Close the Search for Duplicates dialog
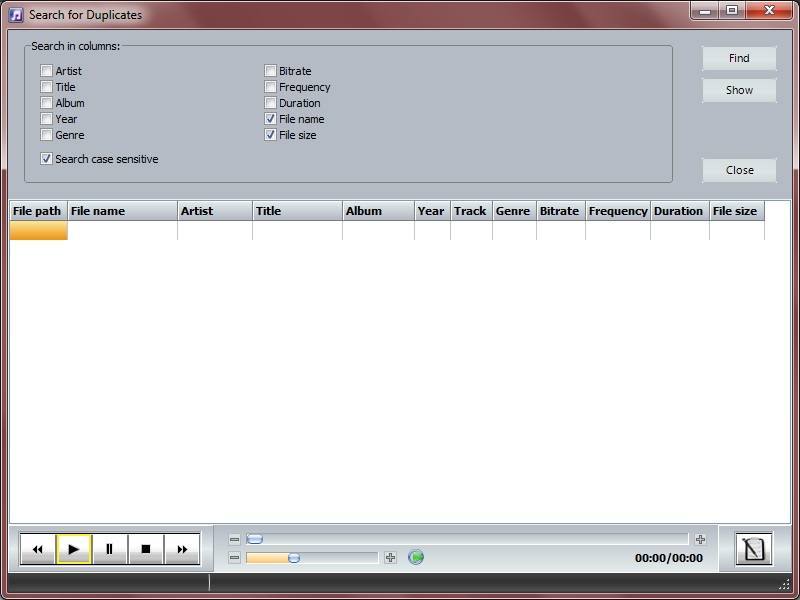Screen dimensions: 800x600 pos(738,170)
